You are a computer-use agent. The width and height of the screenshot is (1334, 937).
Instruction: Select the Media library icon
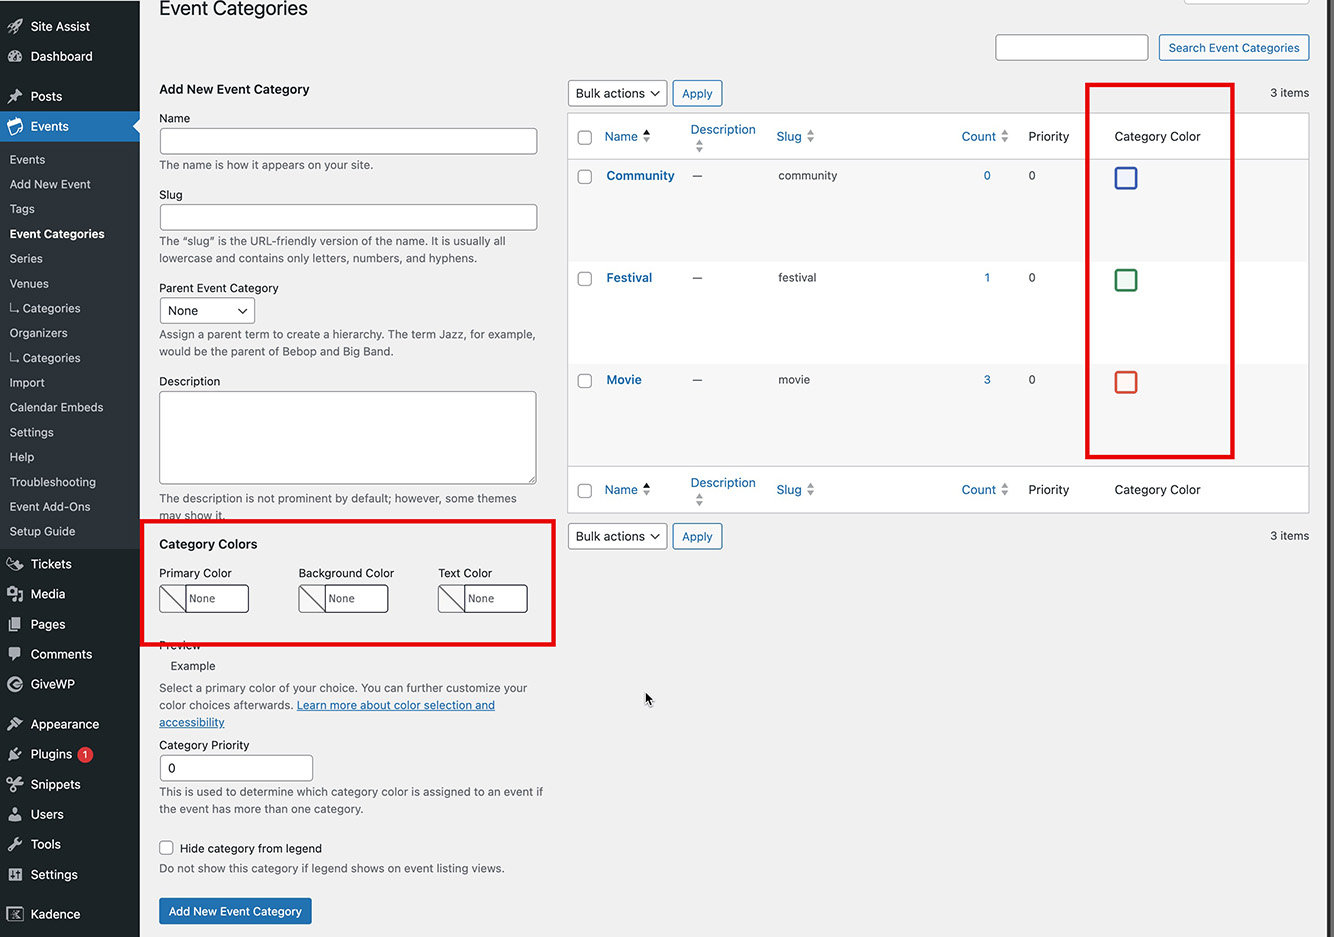click(15, 594)
